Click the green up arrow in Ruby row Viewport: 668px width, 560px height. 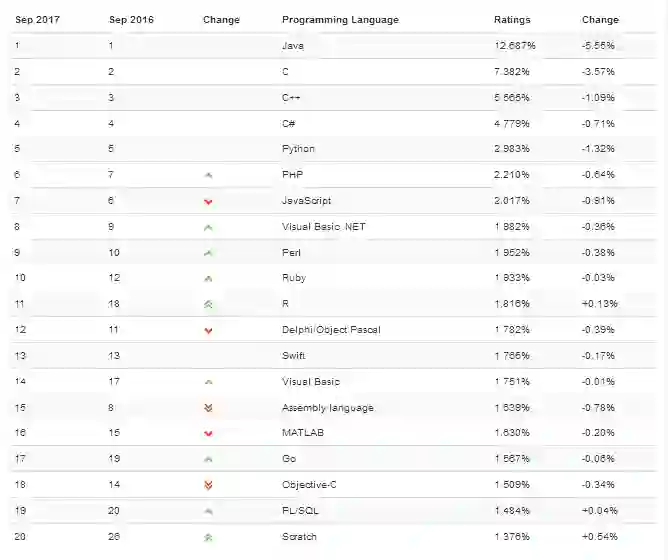pos(208,278)
